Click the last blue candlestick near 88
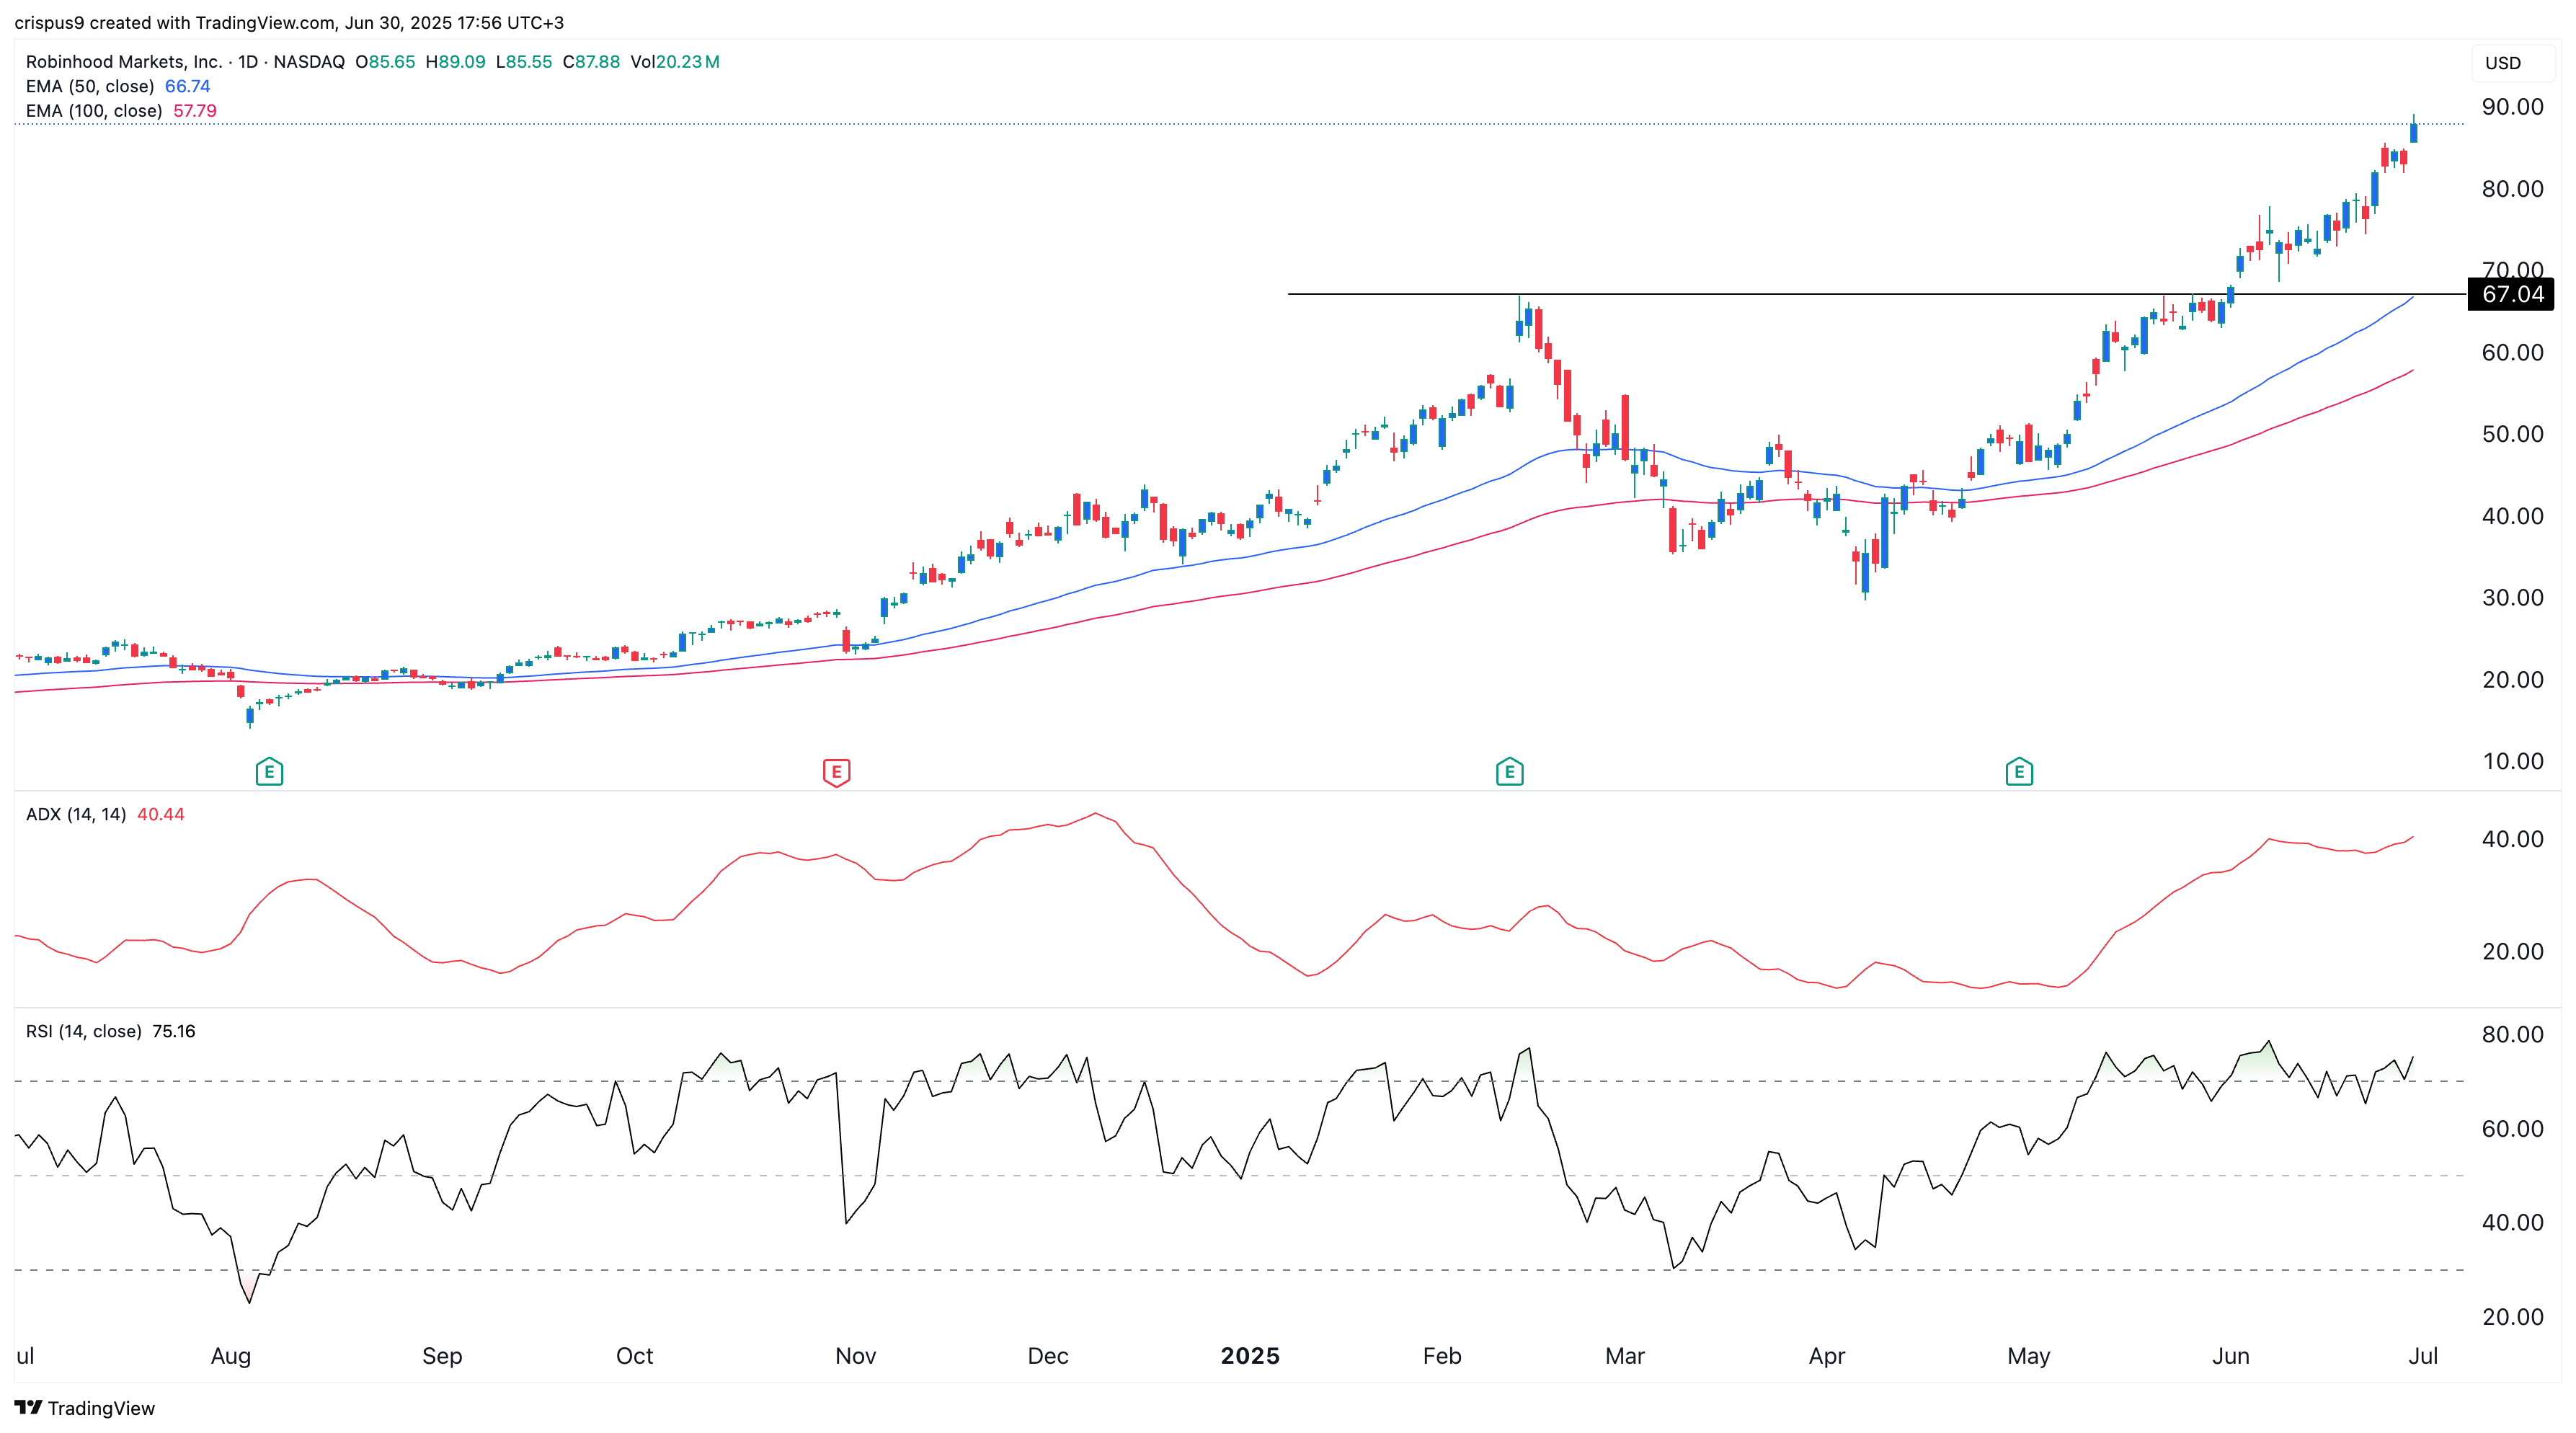 2413,132
